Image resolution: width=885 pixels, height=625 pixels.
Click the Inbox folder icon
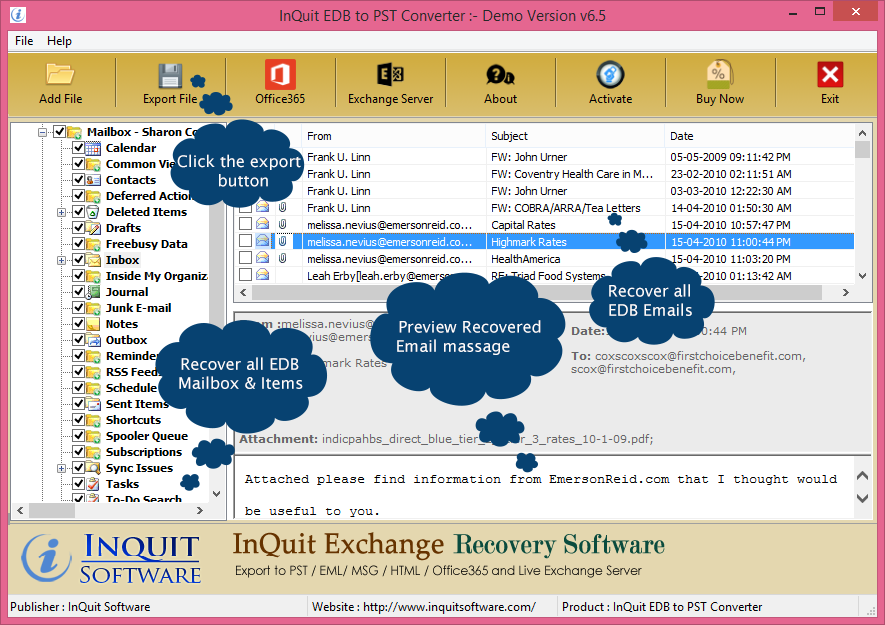93,260
